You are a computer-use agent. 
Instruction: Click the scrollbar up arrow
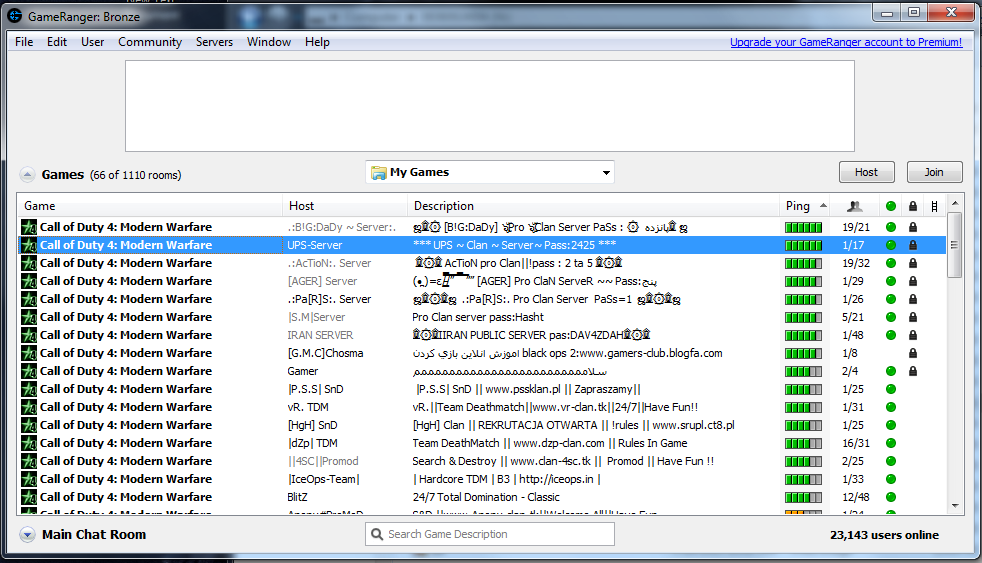[954, 203]
